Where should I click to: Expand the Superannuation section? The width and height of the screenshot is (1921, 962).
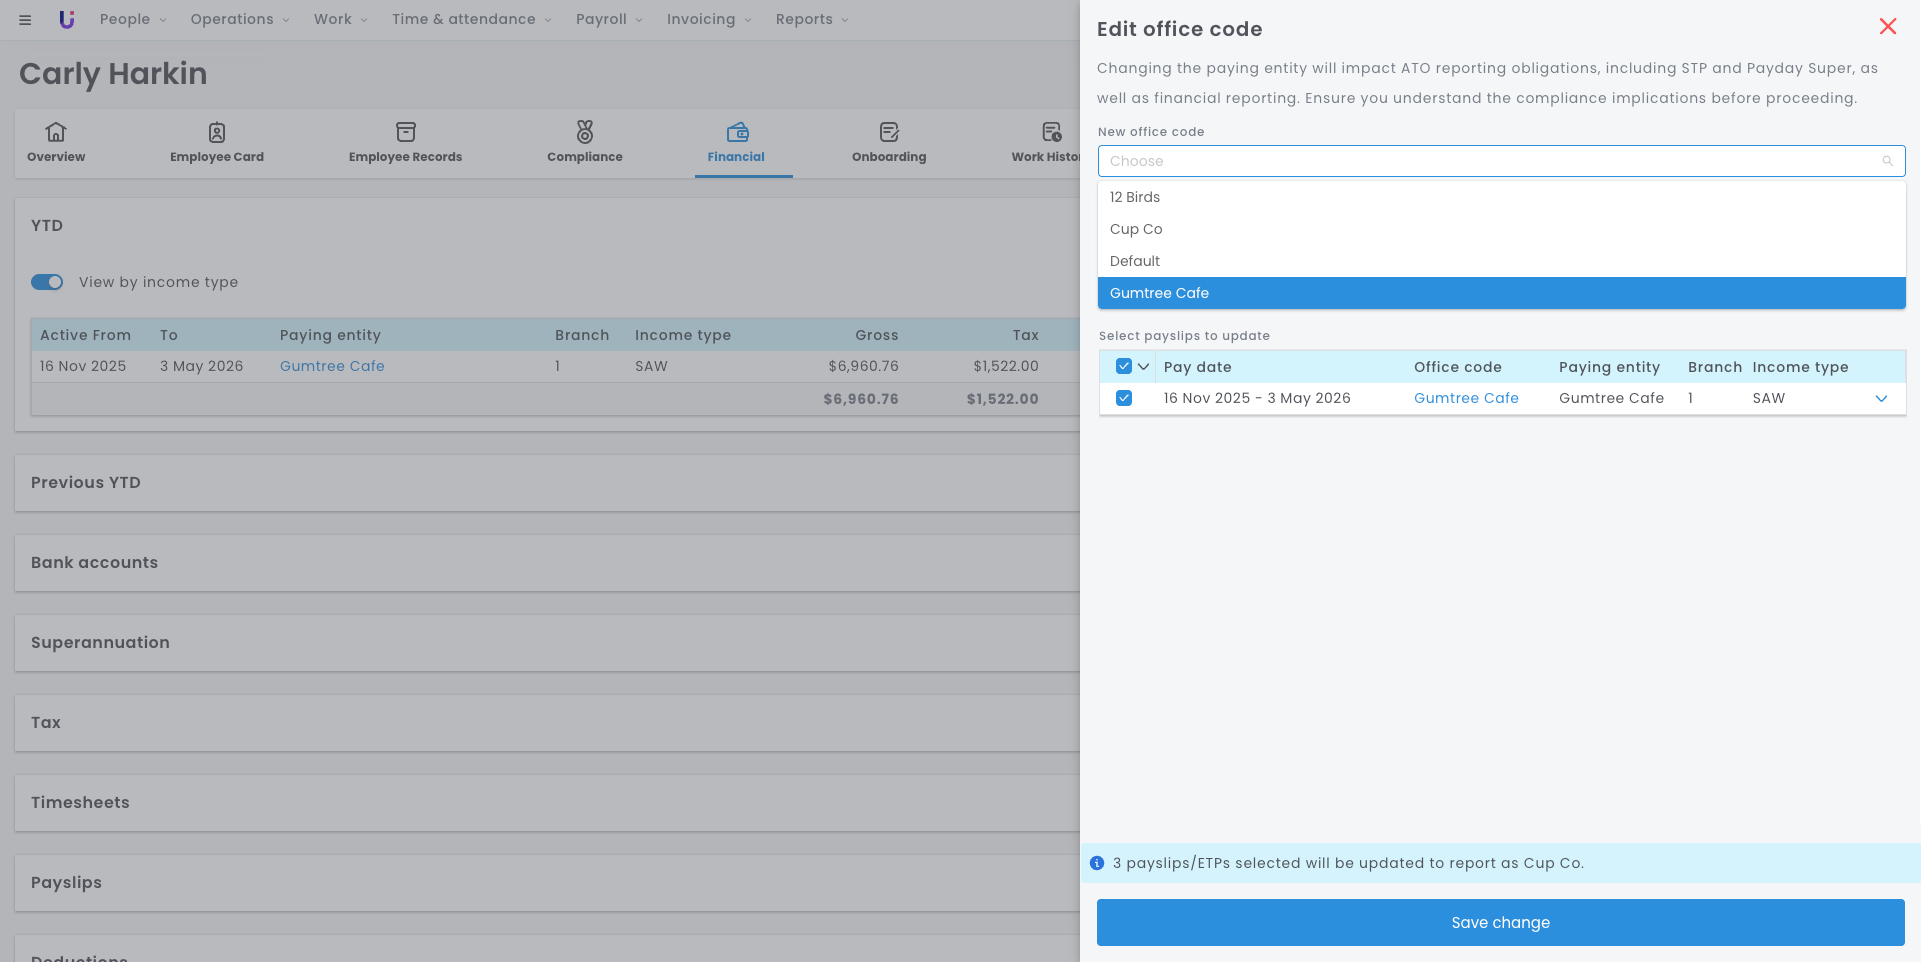click(547, 643)
